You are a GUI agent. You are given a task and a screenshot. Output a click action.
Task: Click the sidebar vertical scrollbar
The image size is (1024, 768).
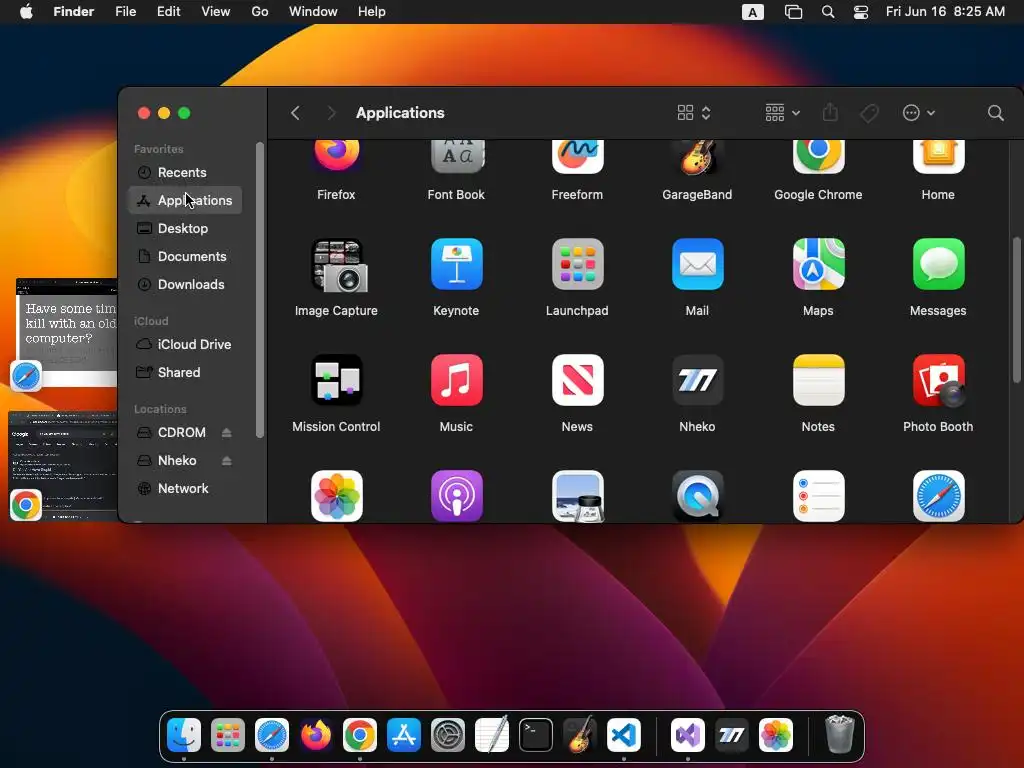pos(259,290)
